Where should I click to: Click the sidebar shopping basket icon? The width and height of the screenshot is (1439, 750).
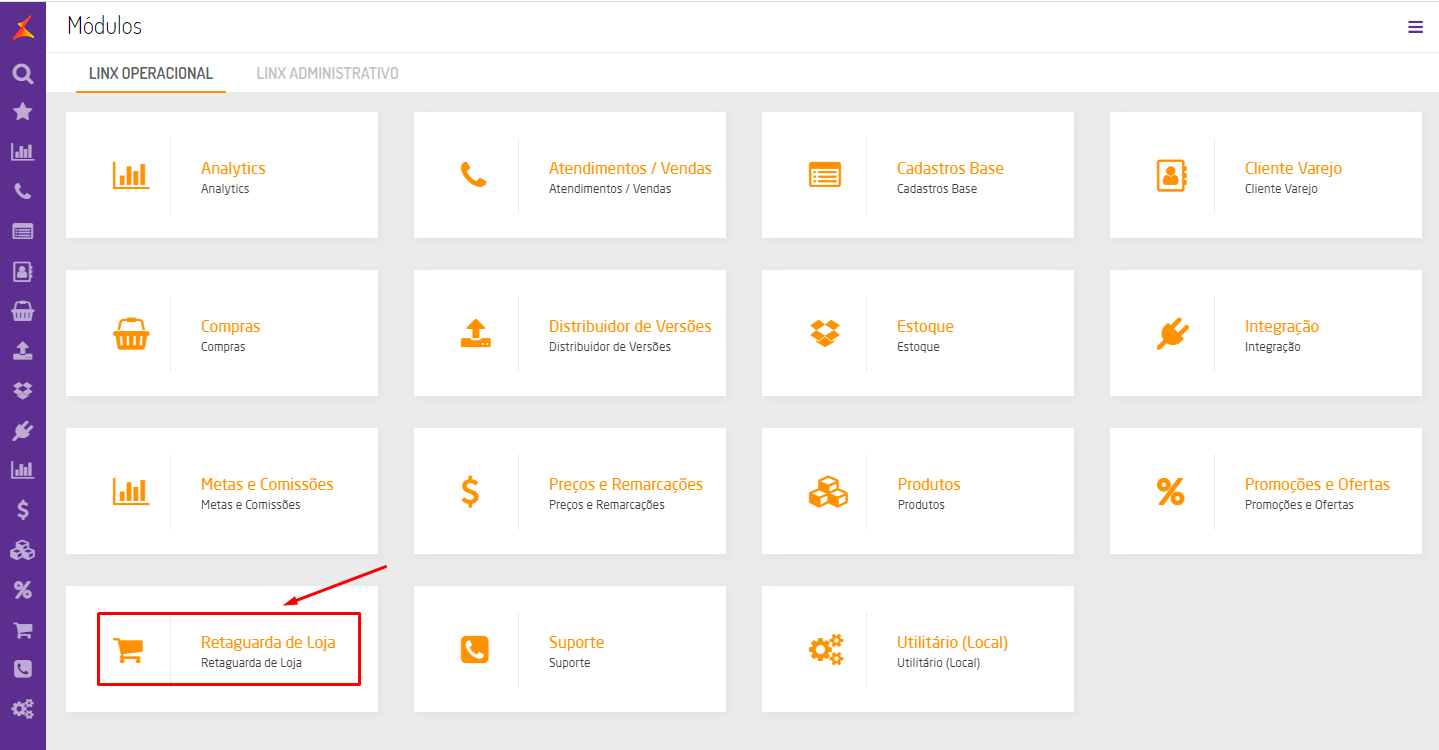pos(22,311)
